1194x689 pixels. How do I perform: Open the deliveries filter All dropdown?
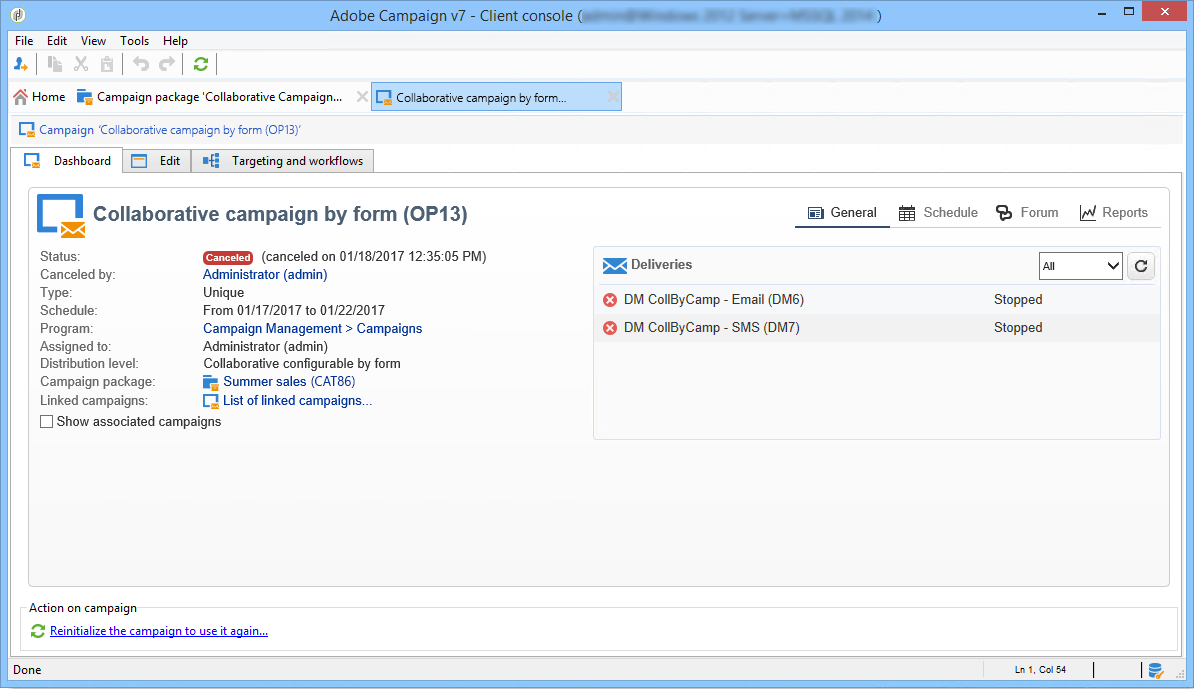(1081, 266)
